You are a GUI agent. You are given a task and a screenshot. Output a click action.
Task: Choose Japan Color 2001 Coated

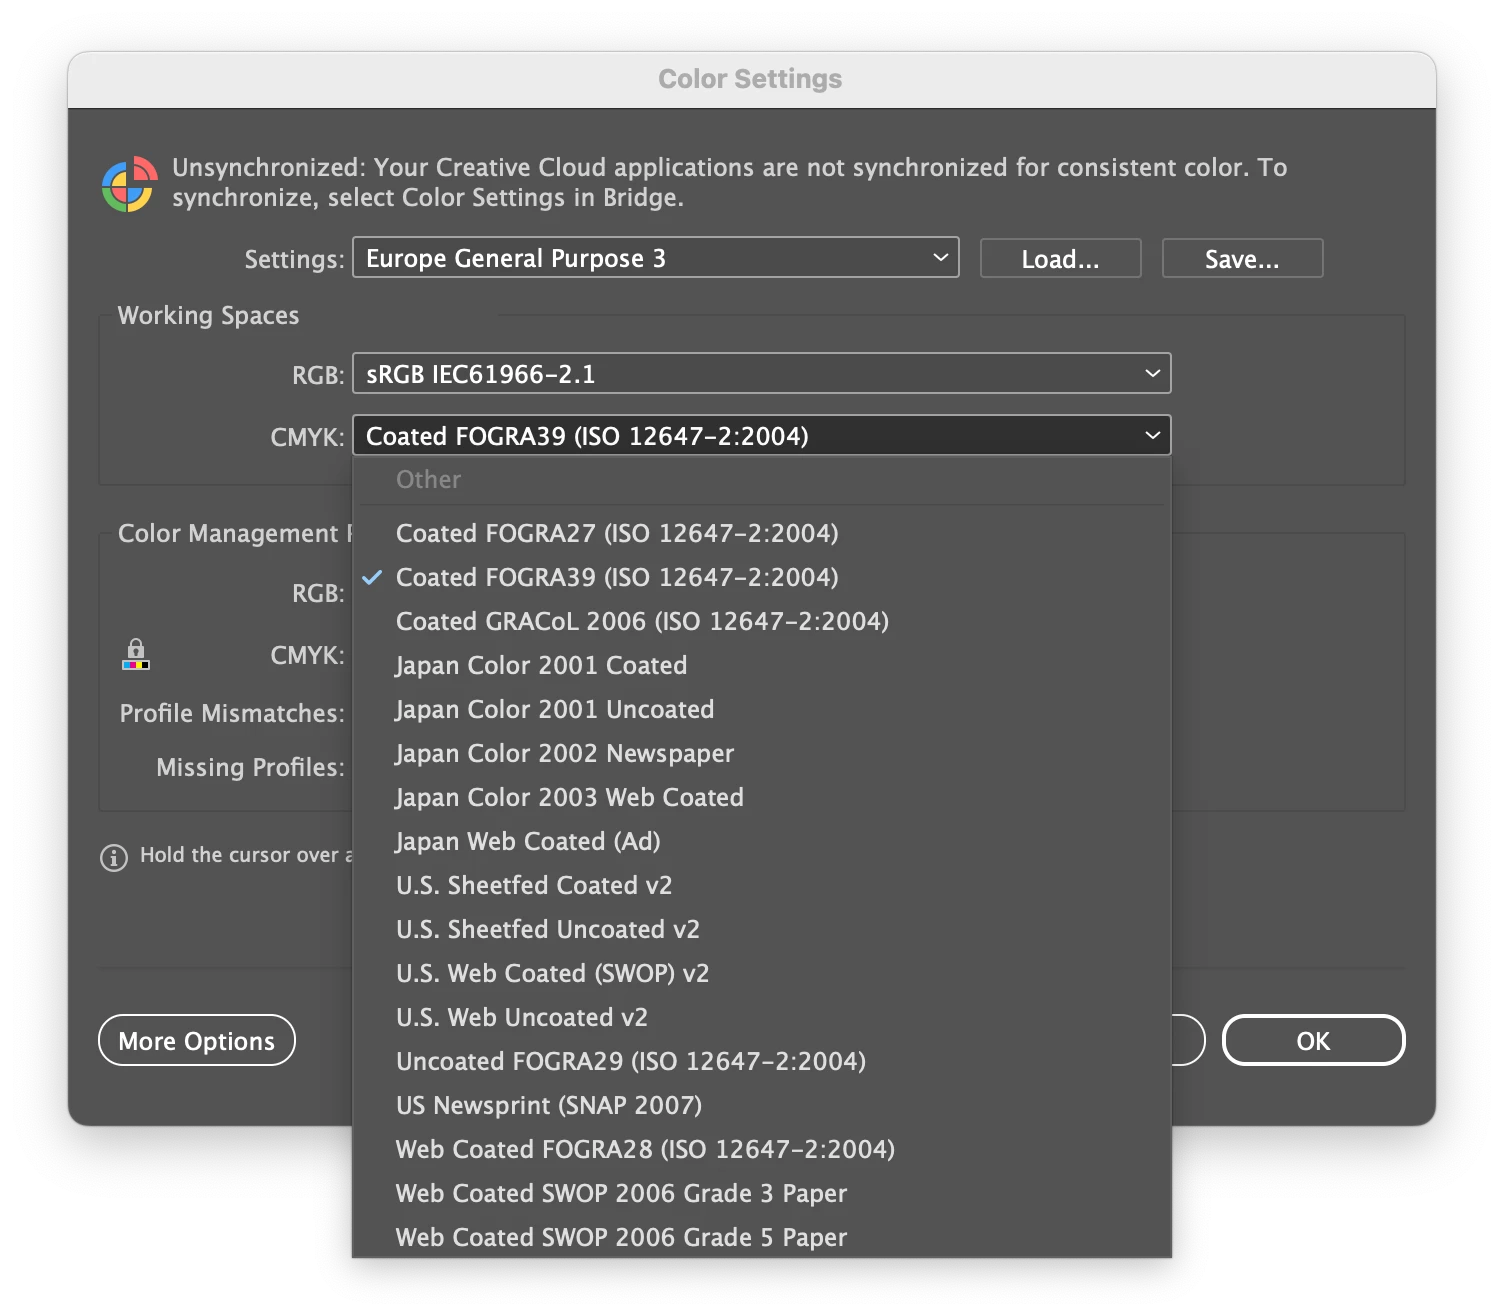tap(762, 665)
